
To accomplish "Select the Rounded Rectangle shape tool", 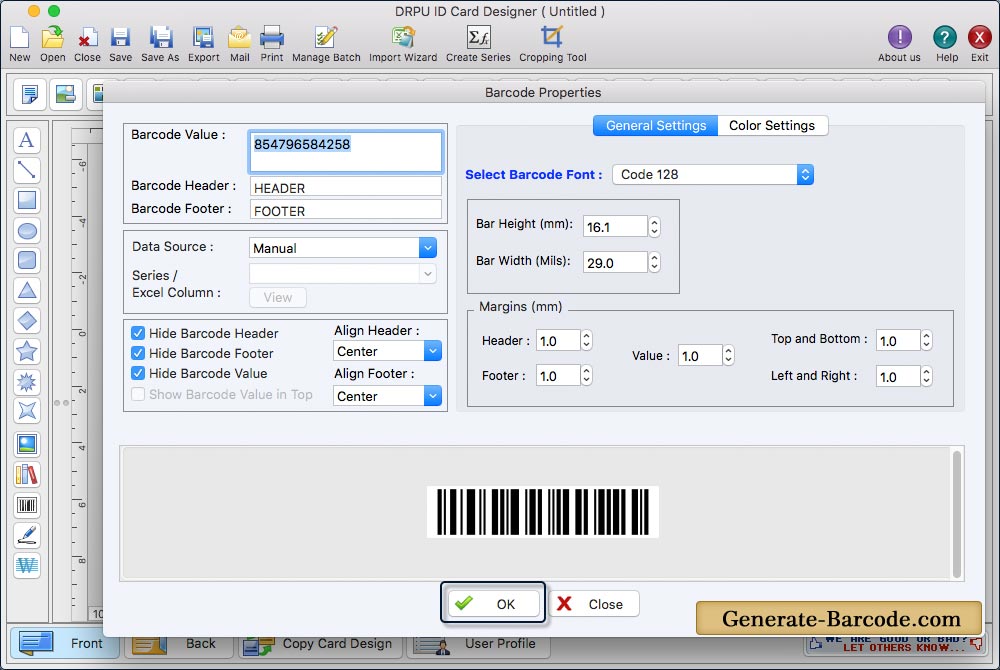I will coord(27,260).
